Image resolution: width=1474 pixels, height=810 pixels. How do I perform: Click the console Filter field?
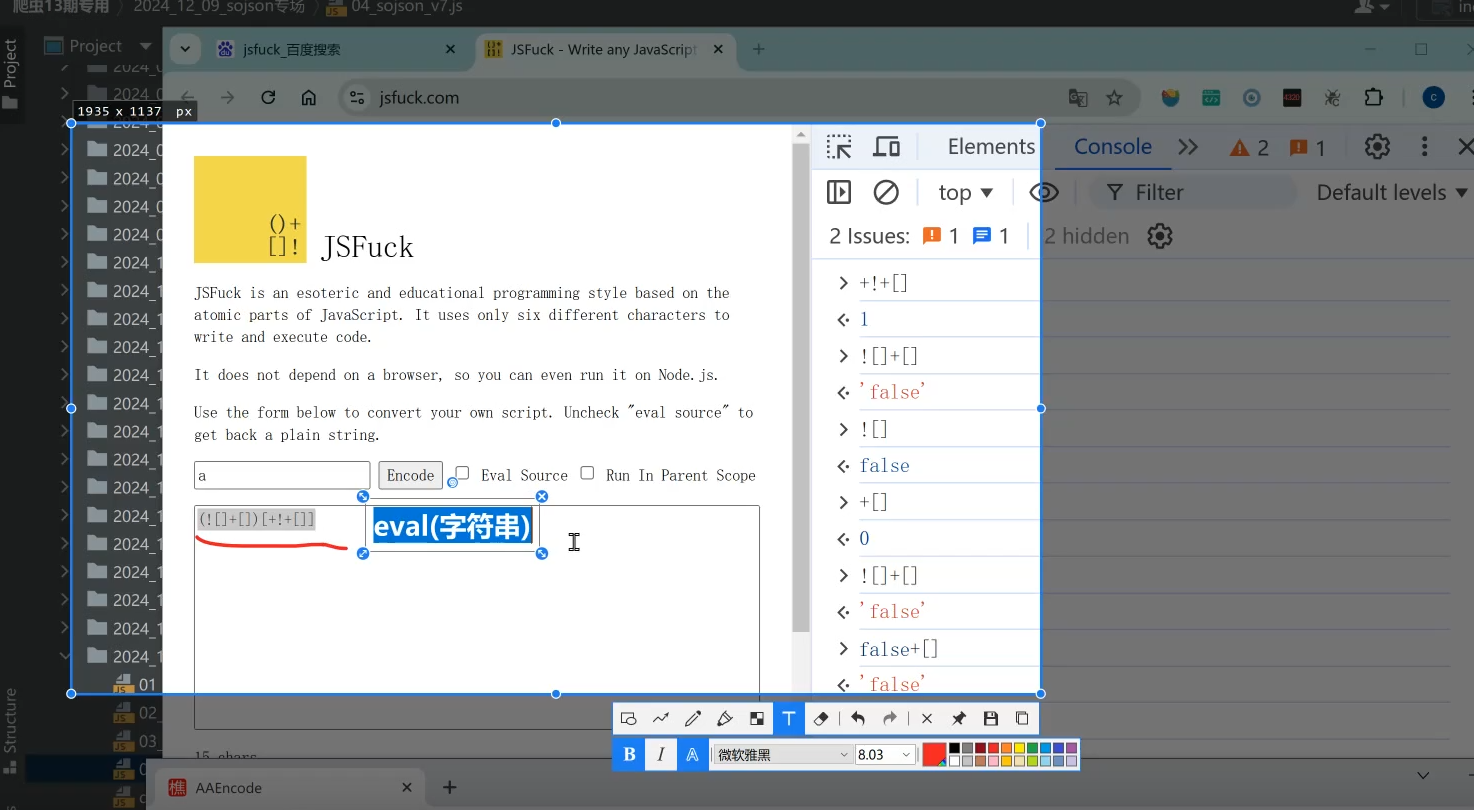[1192, 192]
